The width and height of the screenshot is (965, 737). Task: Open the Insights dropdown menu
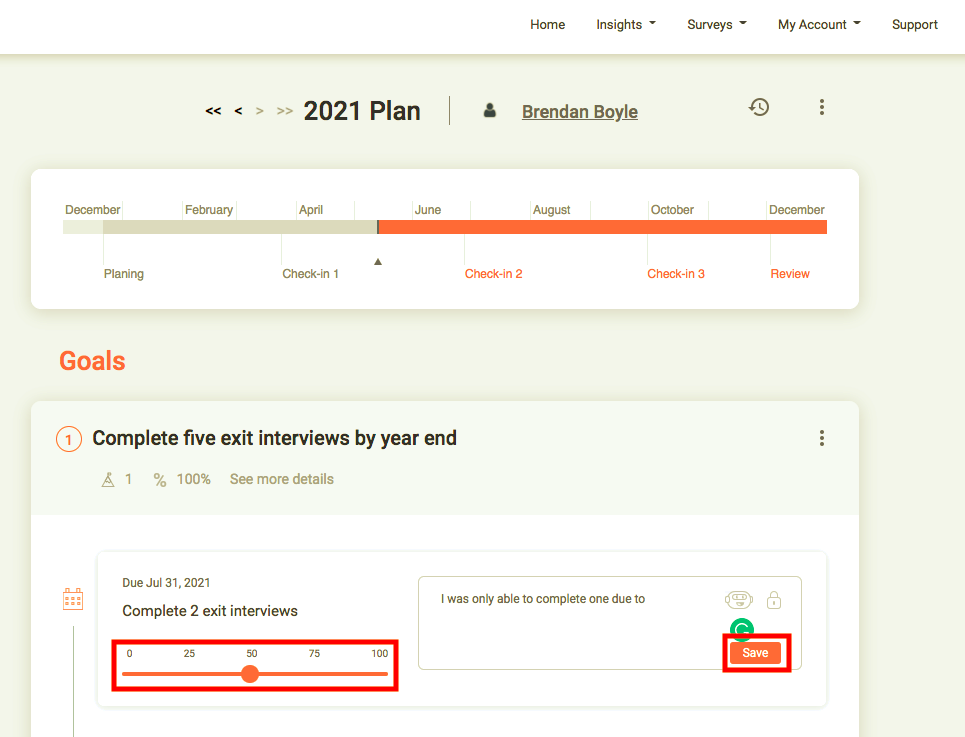(625, 24)
